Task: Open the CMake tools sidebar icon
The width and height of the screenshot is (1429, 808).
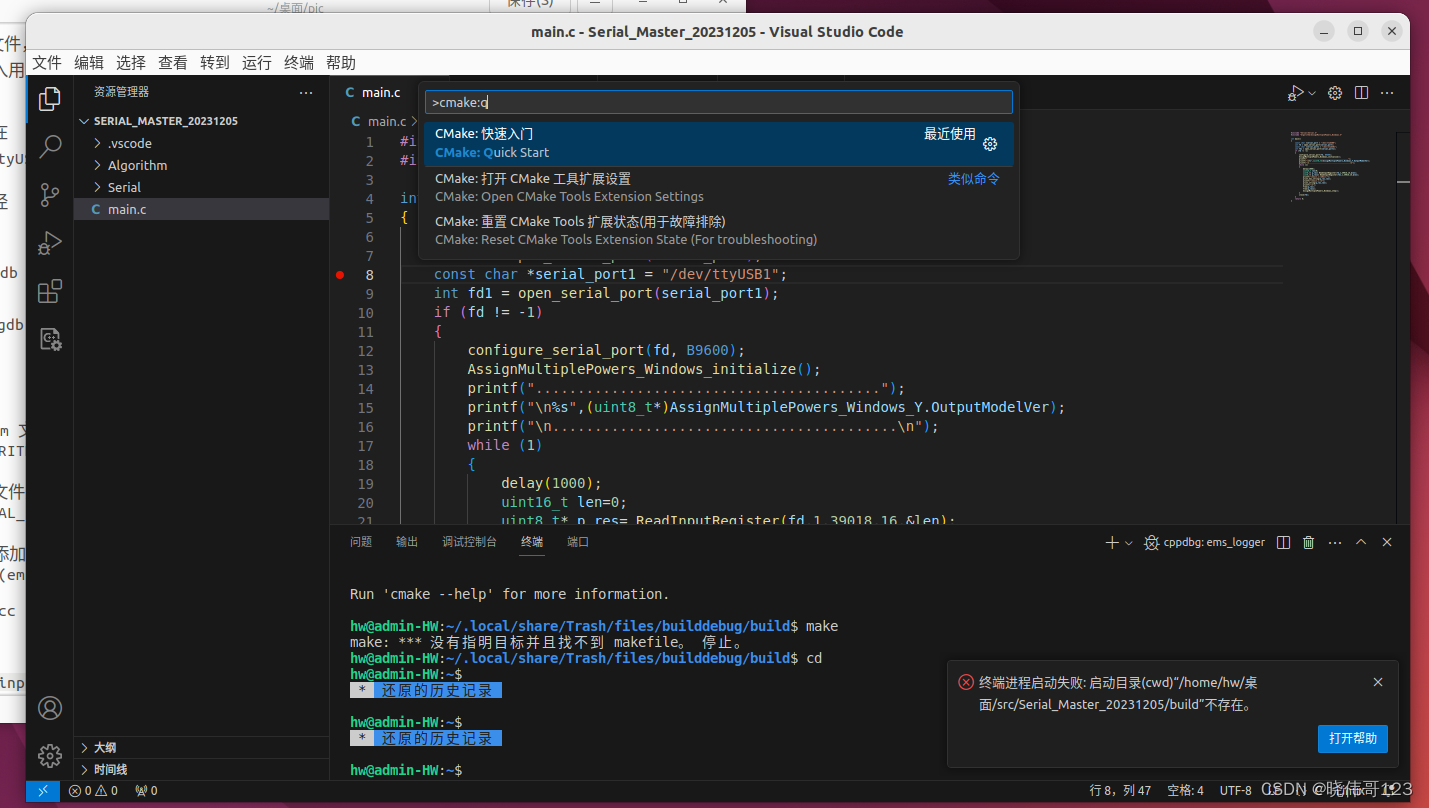Action: [x=50, y=339]
